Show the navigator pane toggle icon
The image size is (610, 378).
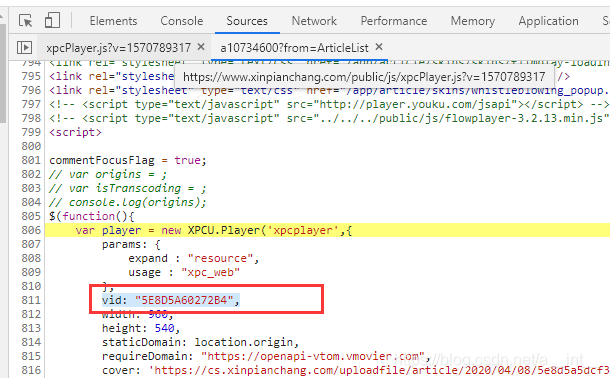click(x=24, y=47)
